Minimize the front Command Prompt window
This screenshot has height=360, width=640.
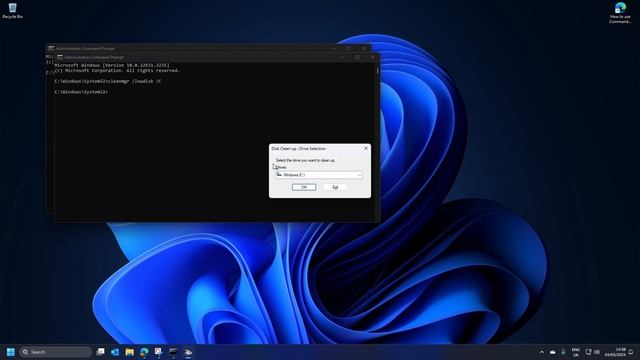tap(342, 57)
